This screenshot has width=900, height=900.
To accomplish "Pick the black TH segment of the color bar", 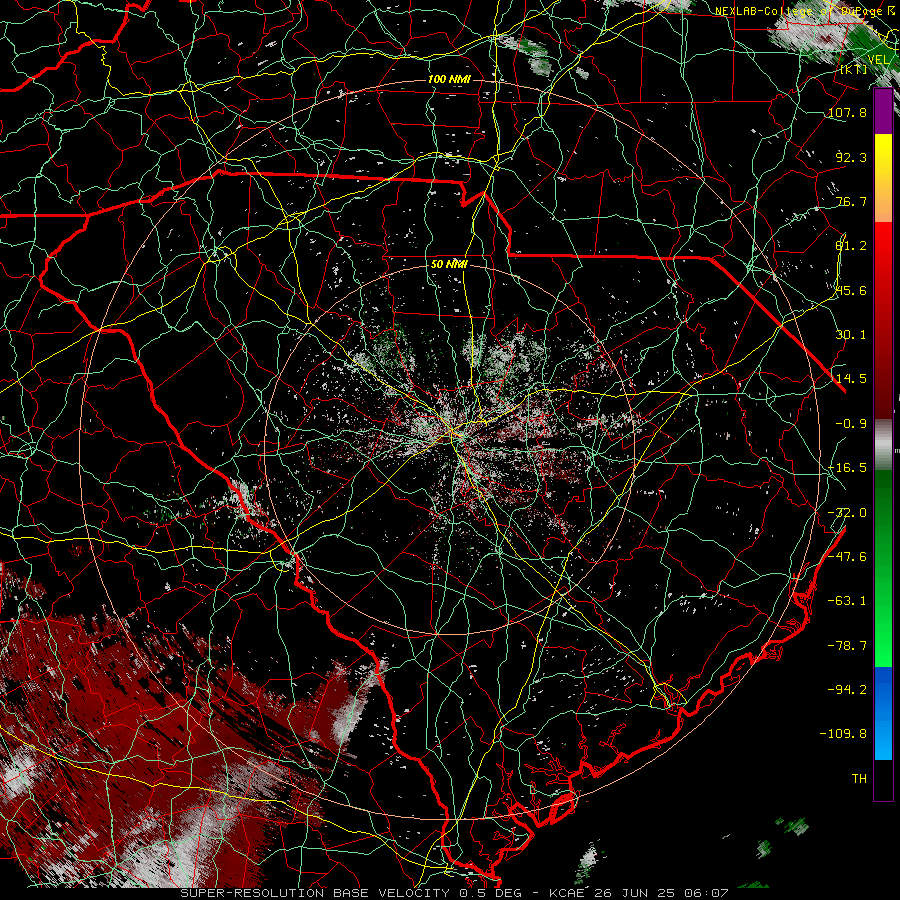I will click(883, 779).
